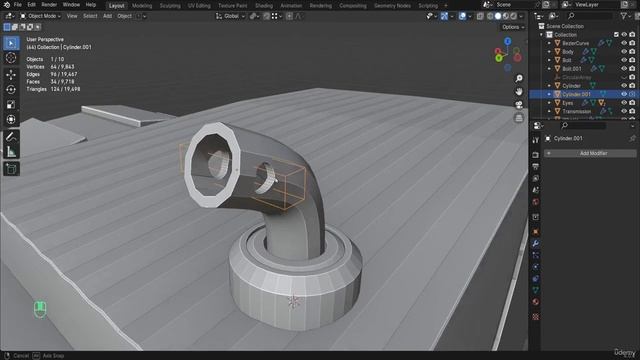Open the Texture properties checker tab
The image size is (640, 360).
[536, 317]
